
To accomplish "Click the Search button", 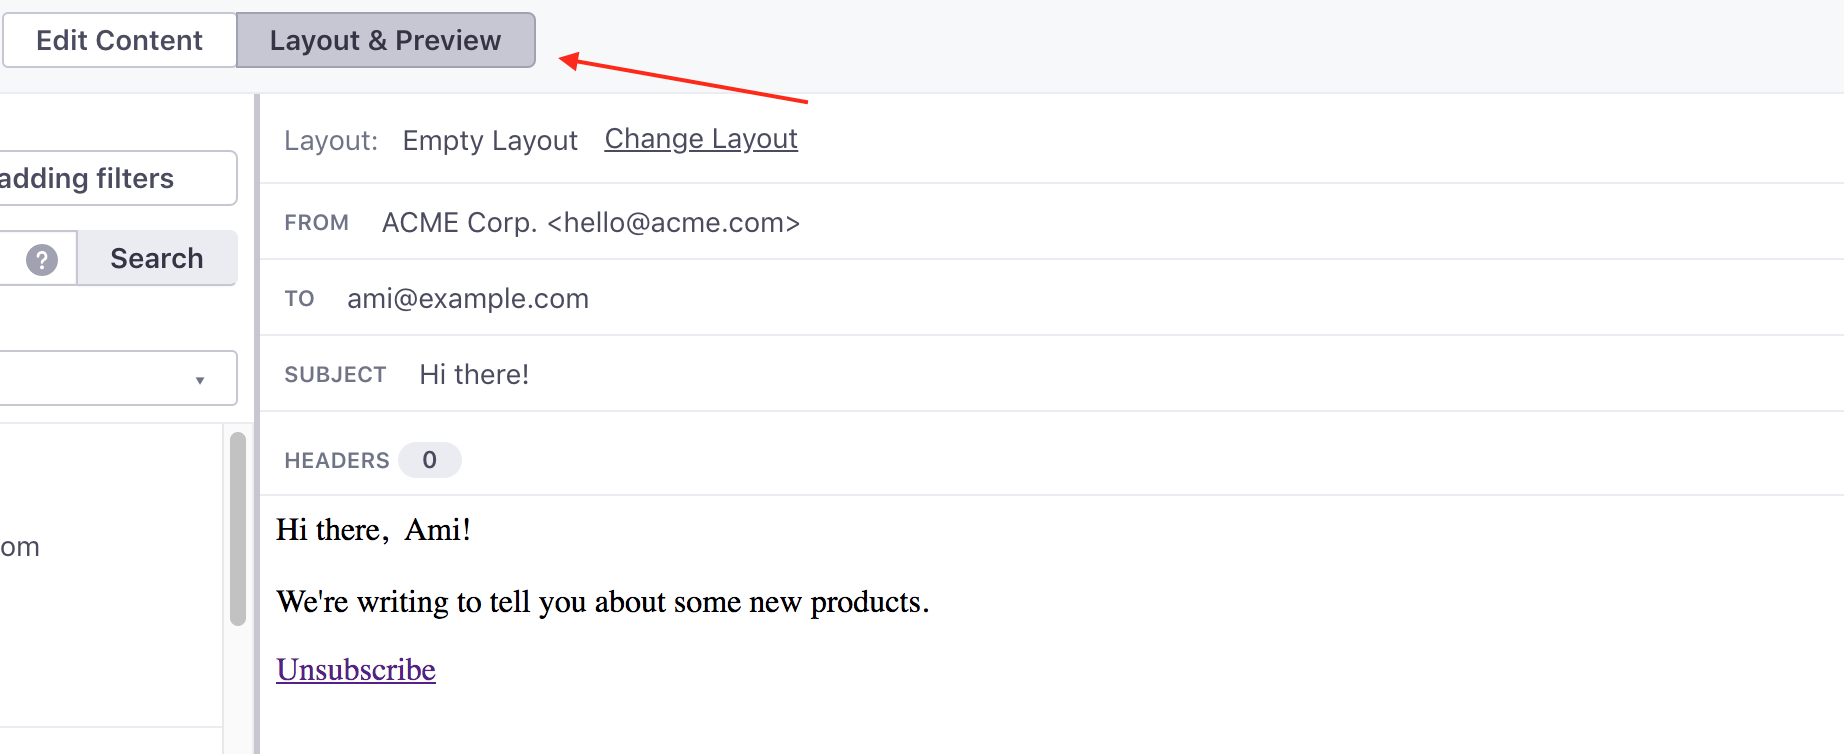I will pyautogui.click(x=157, y=258).
